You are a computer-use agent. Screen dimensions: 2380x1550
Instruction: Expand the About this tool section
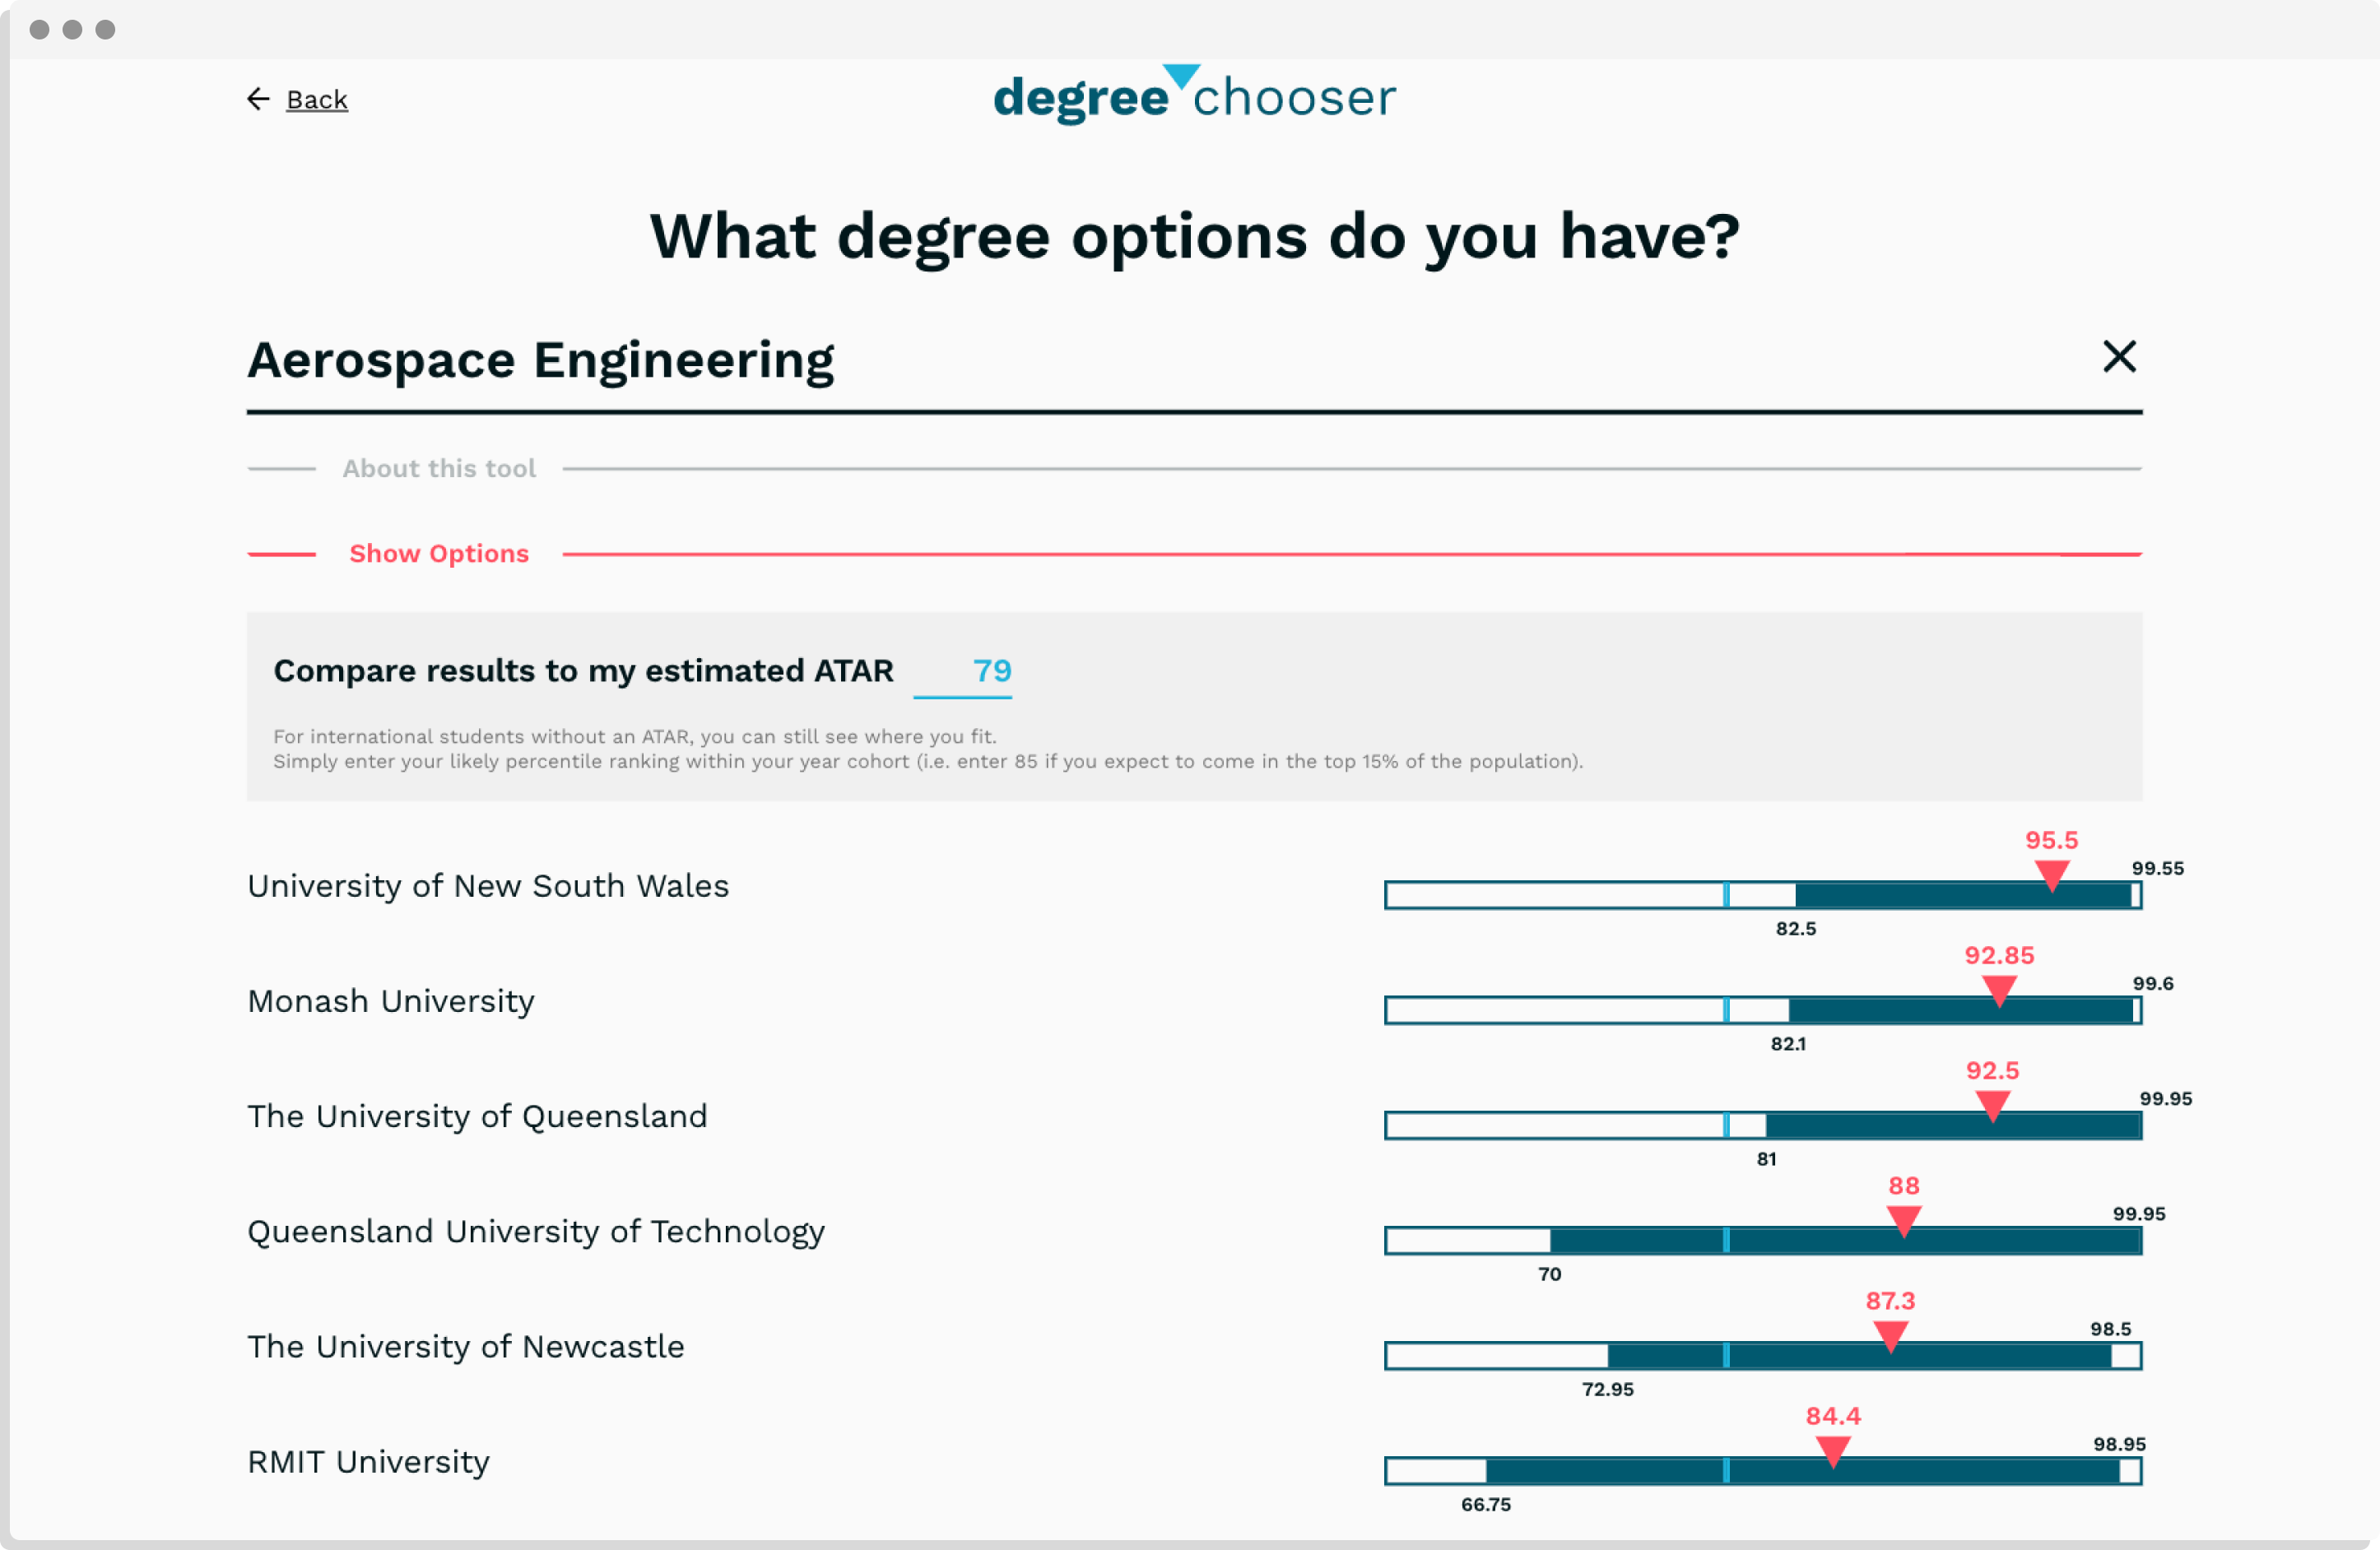[439, 468]
